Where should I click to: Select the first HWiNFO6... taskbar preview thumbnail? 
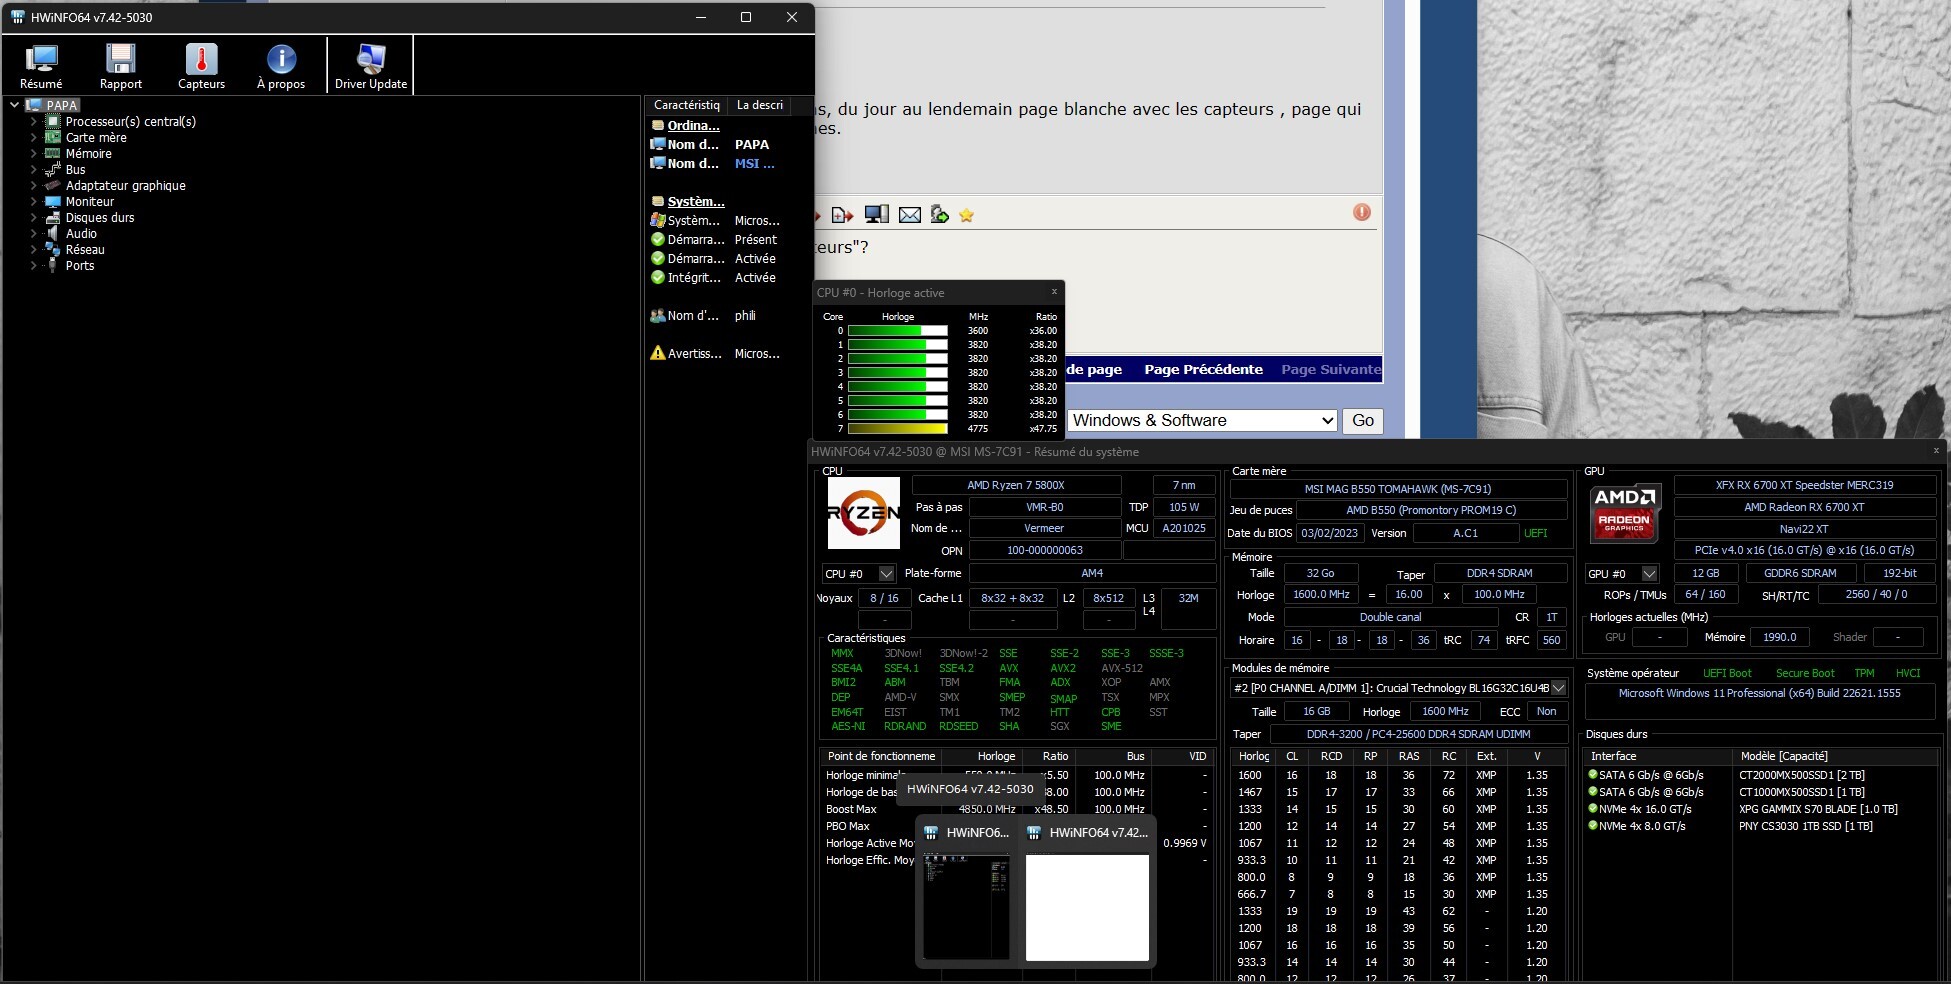(x=966, y=890)
